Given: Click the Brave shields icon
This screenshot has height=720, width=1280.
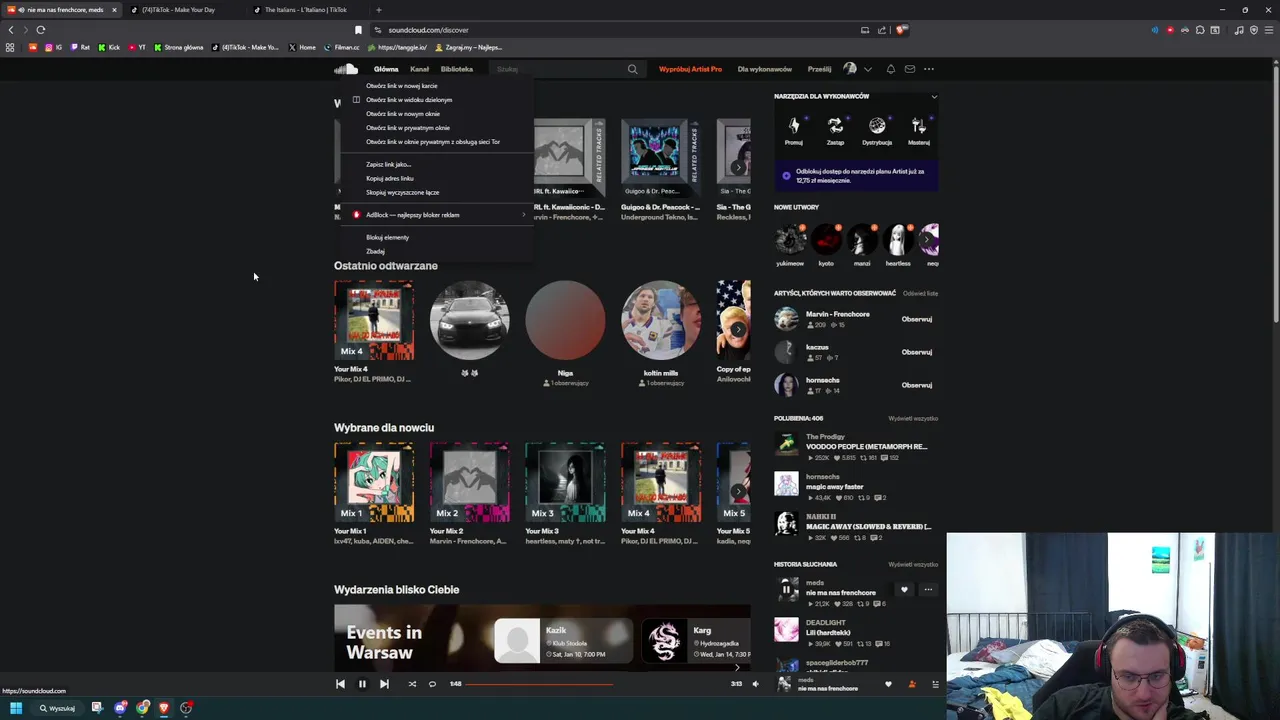Looking at the screenshot, I should [x=901, y=30].
